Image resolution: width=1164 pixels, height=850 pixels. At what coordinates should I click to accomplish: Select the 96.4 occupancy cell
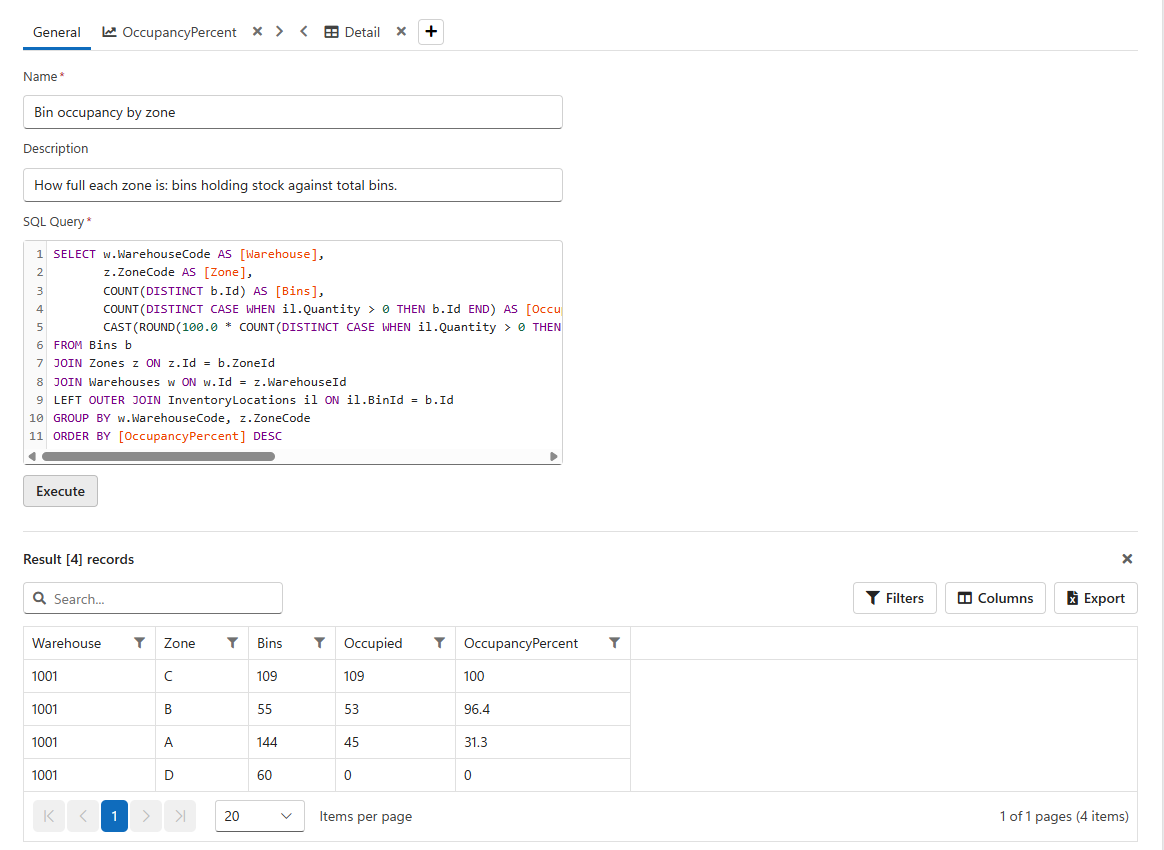543,709
